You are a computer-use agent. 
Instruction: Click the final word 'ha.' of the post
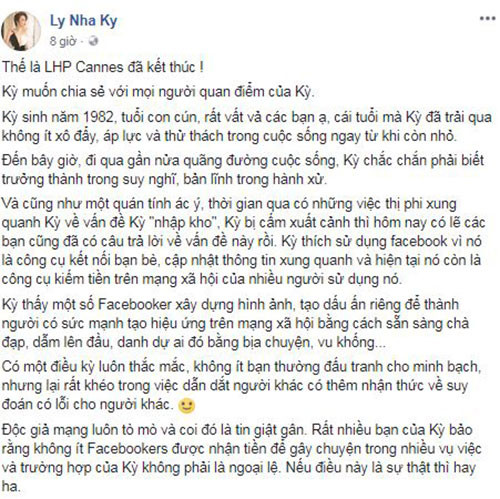[11, 487]
